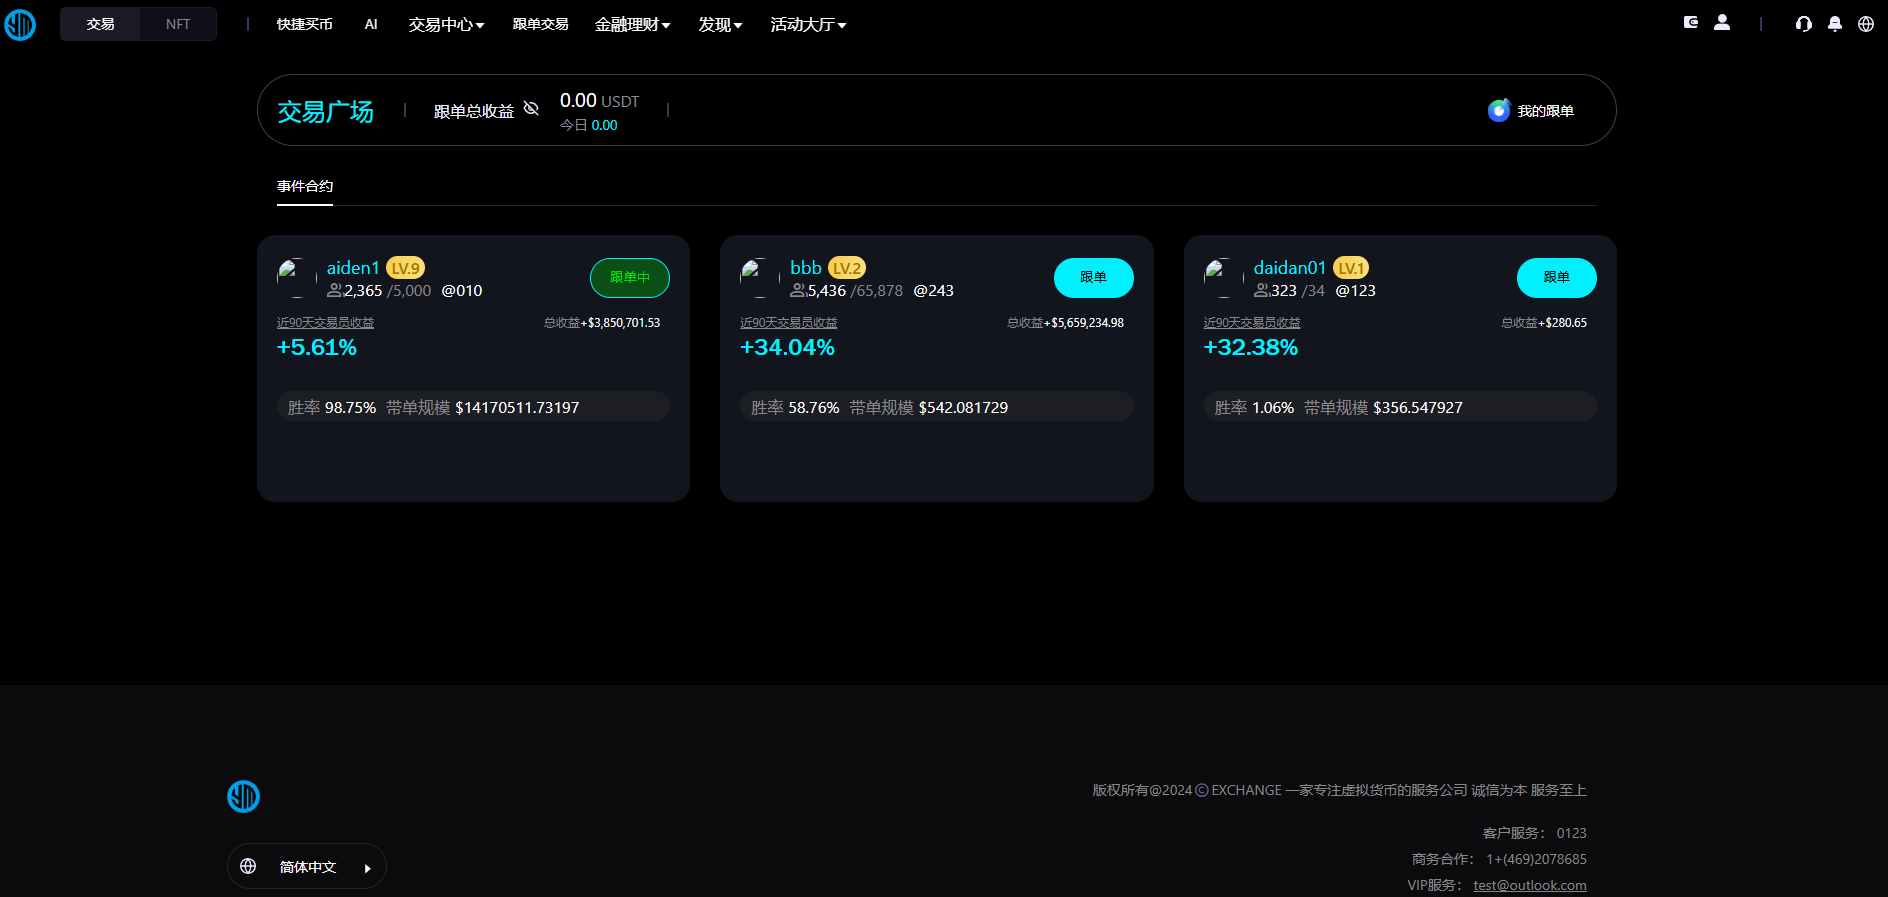The height and width of the screenshot is (897, 1888).
Task: Expand the 活动大厅 dropdown menu
Action: tap(808, 24)
